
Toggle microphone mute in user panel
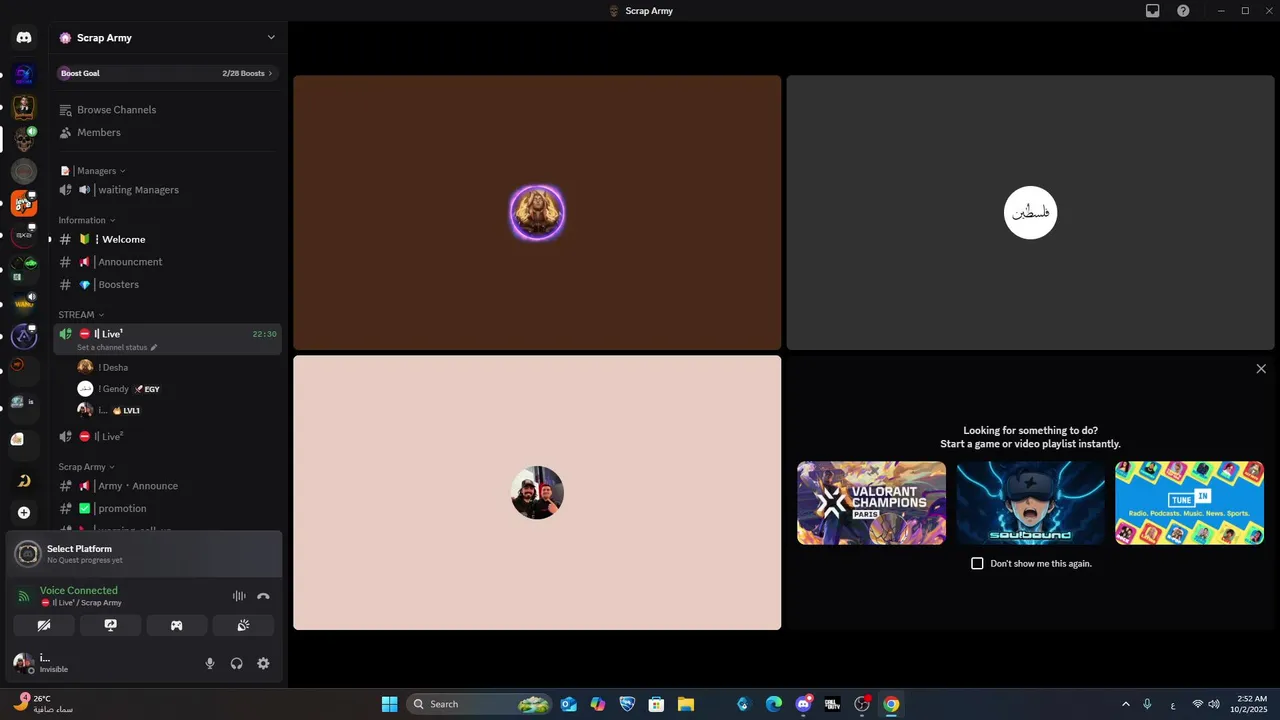coord(210,663)
